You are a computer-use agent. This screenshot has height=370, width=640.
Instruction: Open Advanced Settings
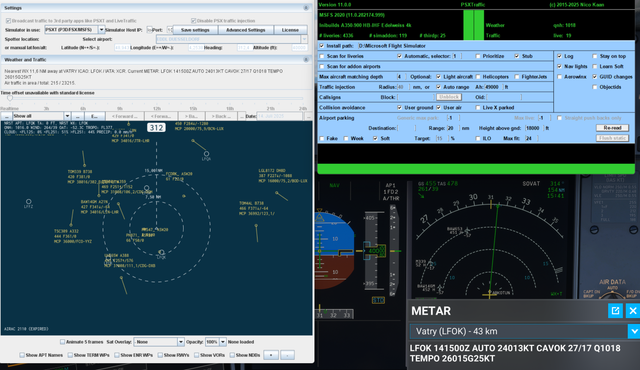(245, 30)
